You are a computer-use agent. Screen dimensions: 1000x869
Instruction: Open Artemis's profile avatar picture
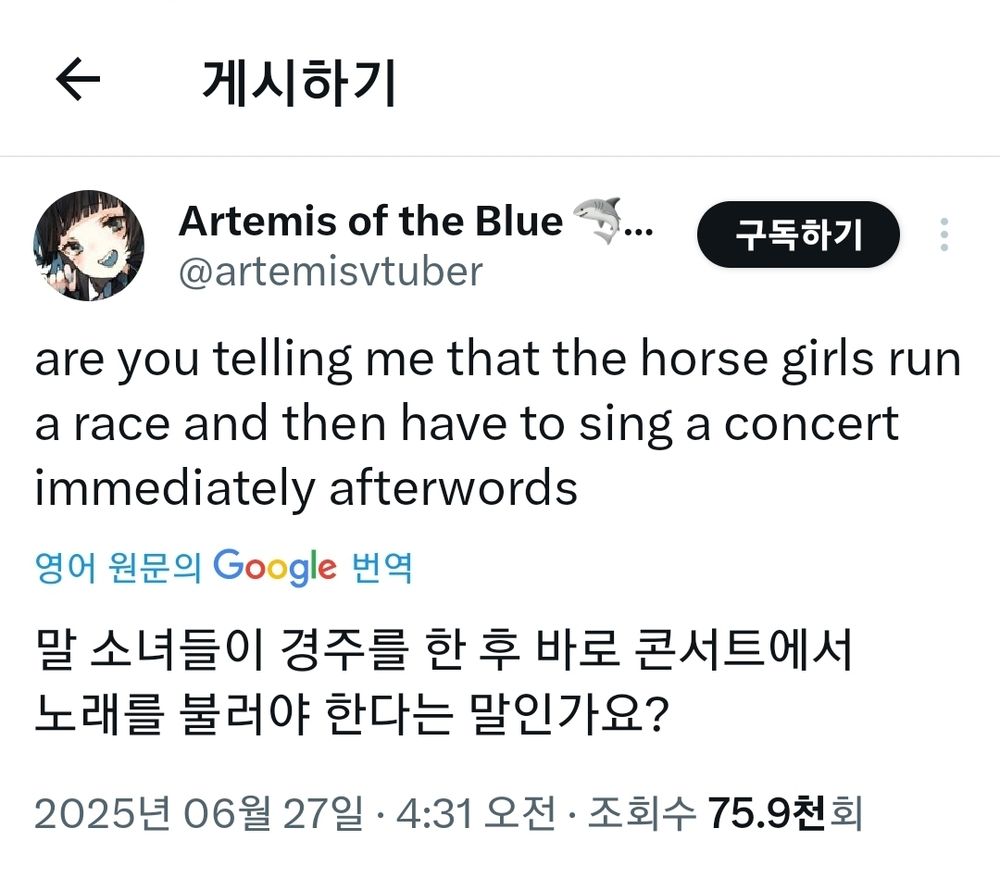[x=89, y=245]
